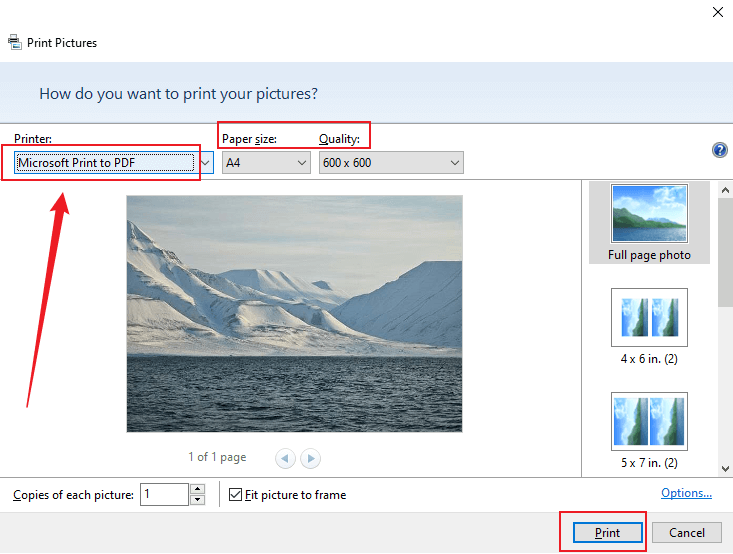Click the Print button
The image size is (733, 554).
(x=607, y=532)
